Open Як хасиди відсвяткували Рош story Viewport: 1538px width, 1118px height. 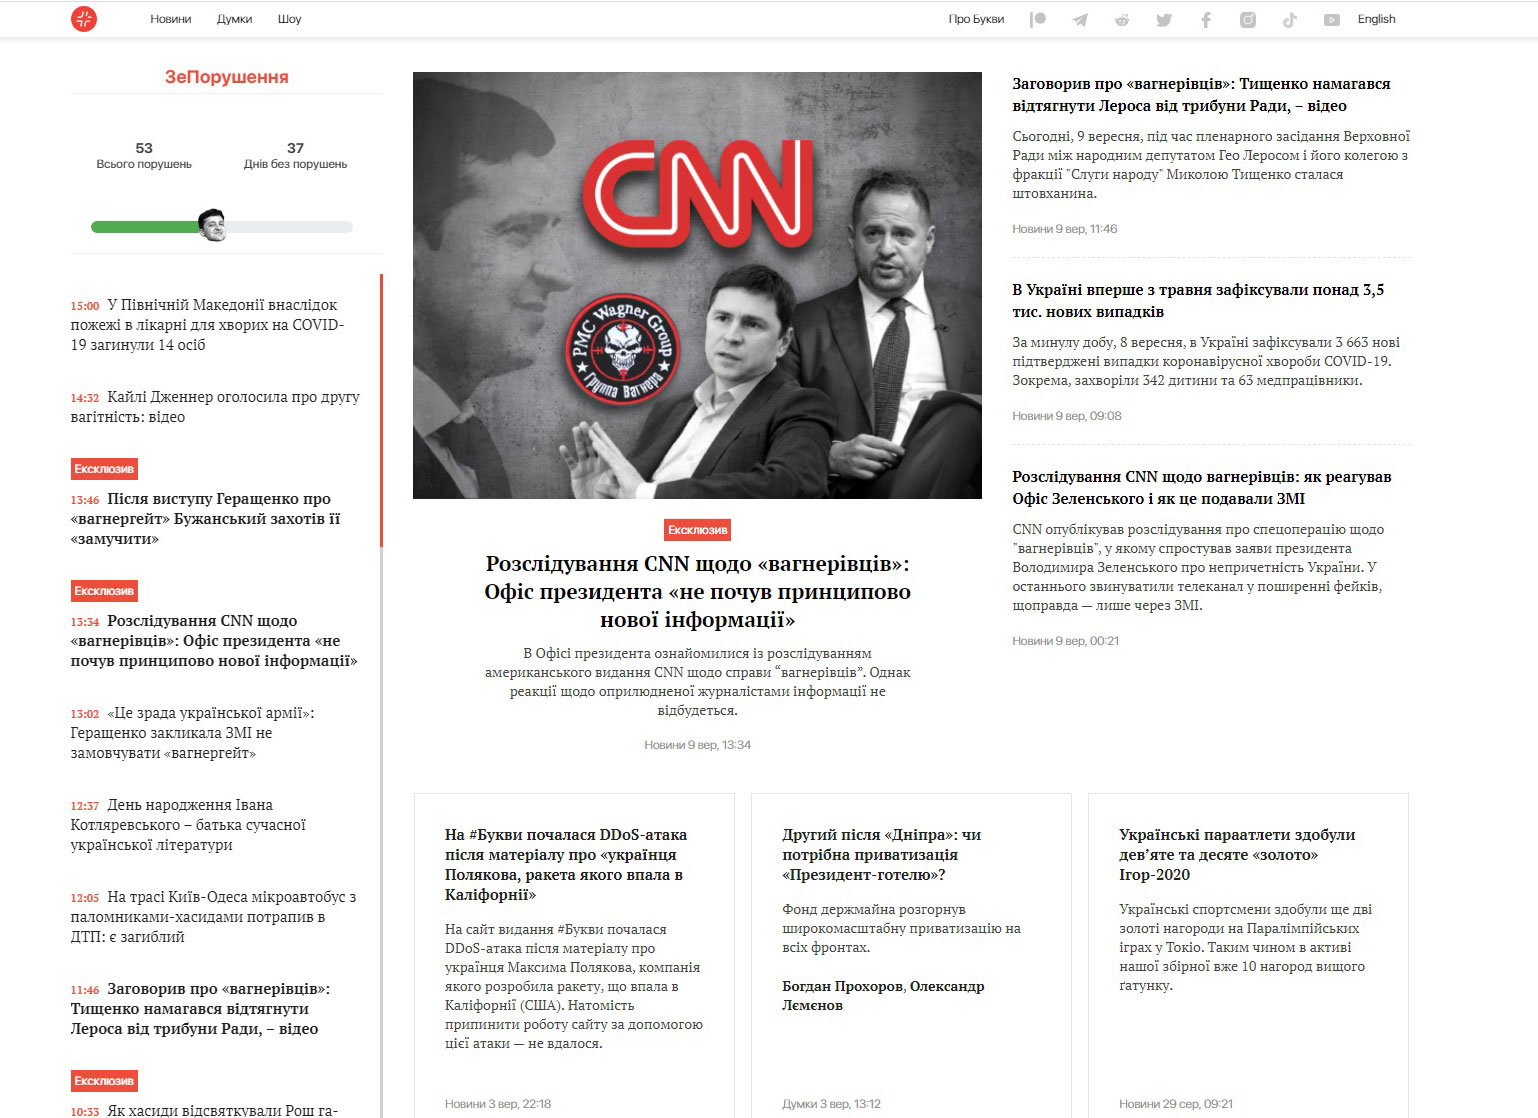point(204,1110)
